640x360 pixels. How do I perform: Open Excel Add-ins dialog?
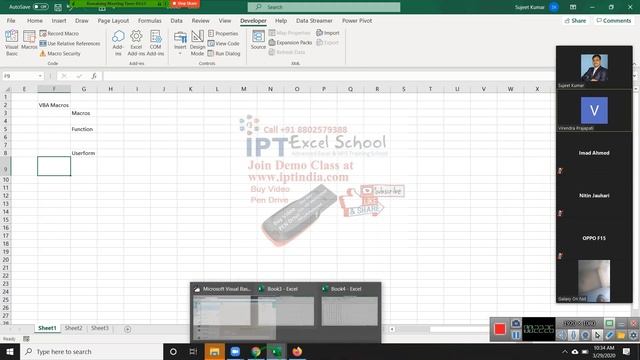(x=136, y=42)
